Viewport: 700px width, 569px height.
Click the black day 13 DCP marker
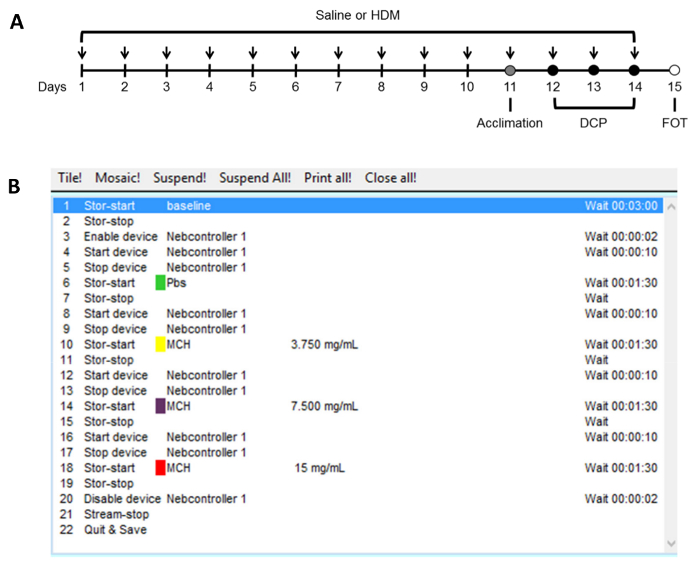tap(593, 70)
